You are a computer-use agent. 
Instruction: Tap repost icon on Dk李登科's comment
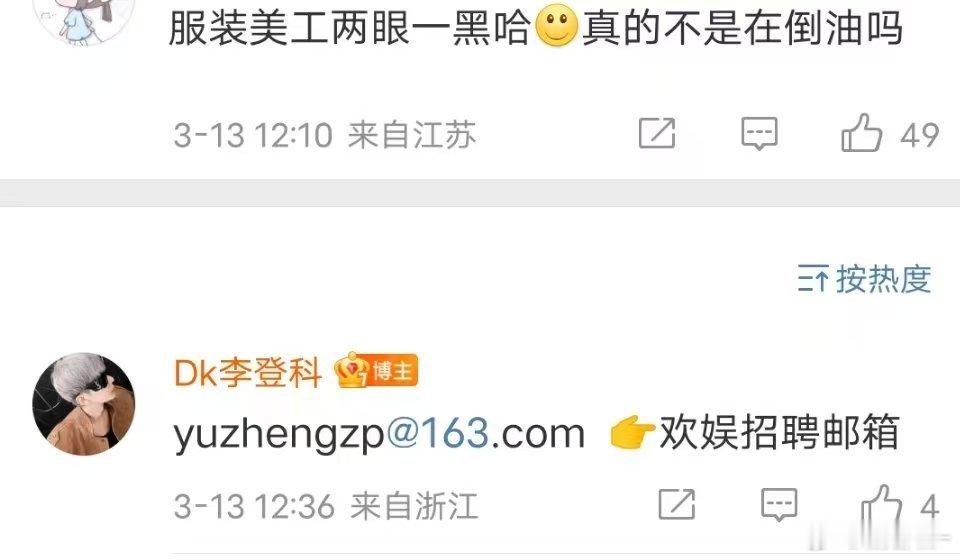click(x=677, y=505)
